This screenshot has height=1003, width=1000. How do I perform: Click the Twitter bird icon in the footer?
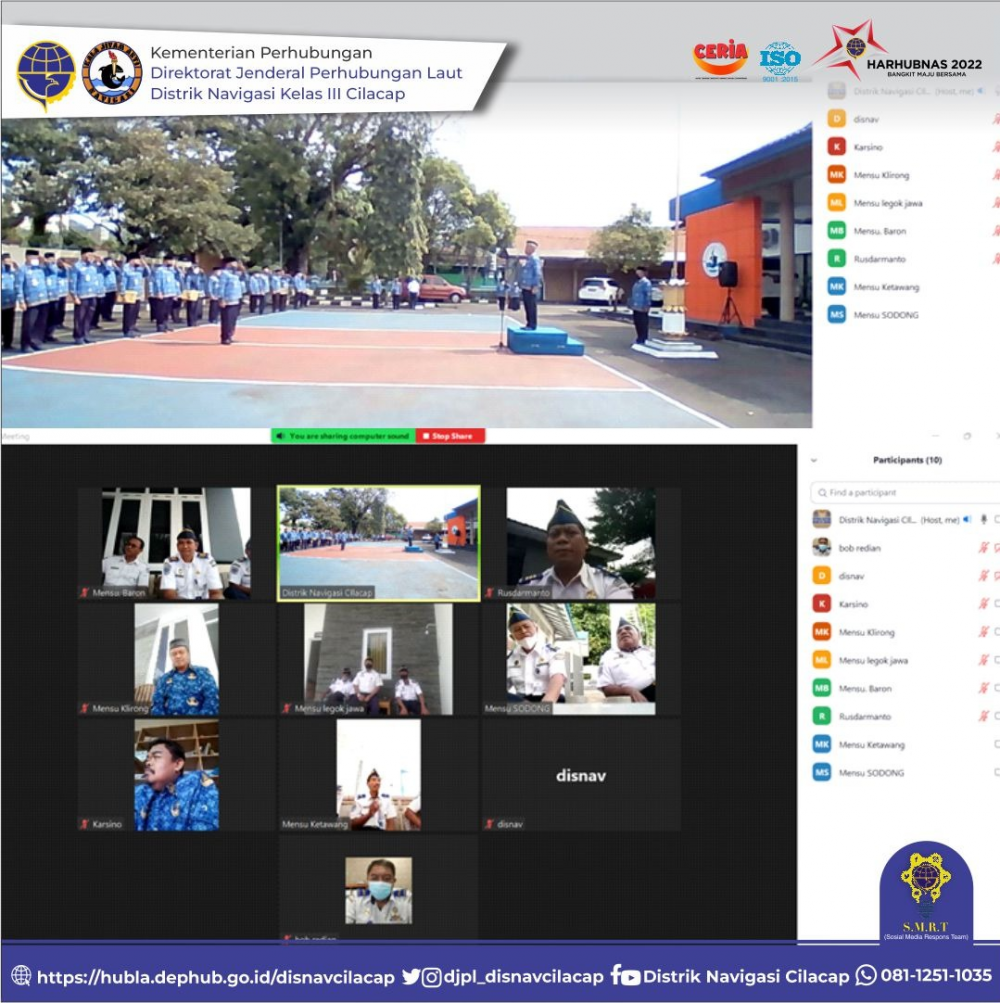click(411, 977)
